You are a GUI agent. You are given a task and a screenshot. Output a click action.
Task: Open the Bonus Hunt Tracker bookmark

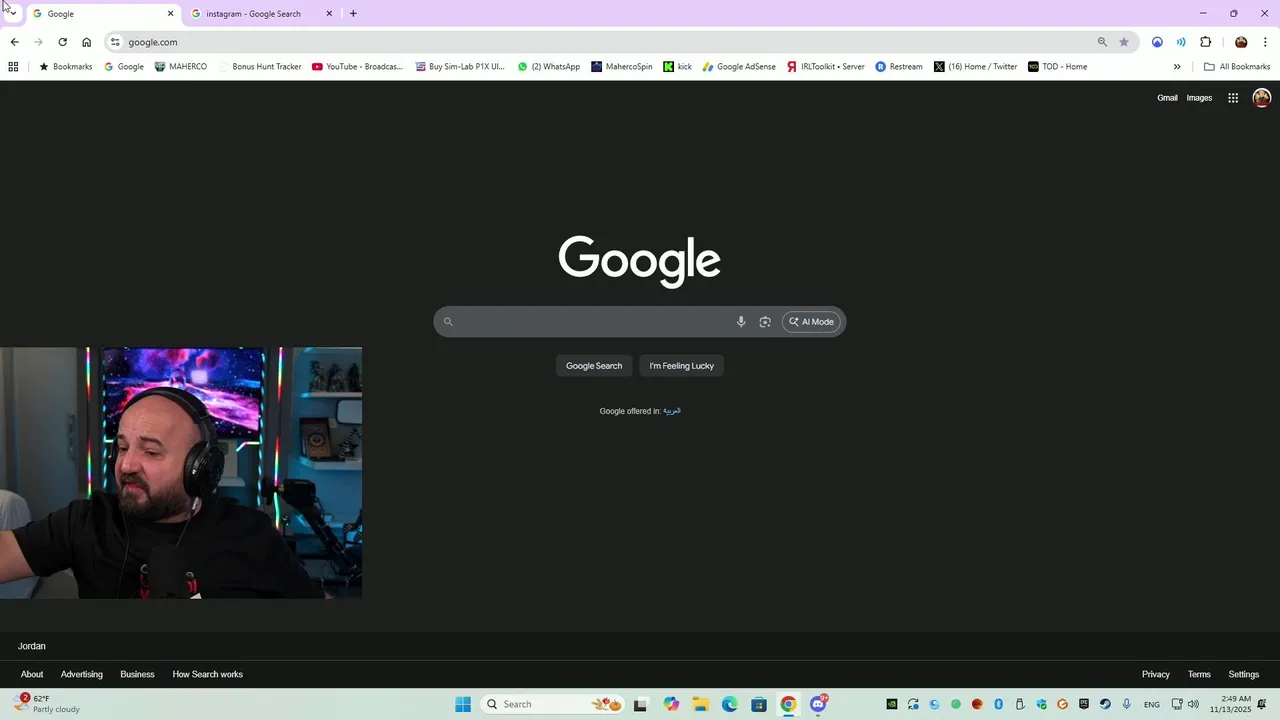(260, 67)
